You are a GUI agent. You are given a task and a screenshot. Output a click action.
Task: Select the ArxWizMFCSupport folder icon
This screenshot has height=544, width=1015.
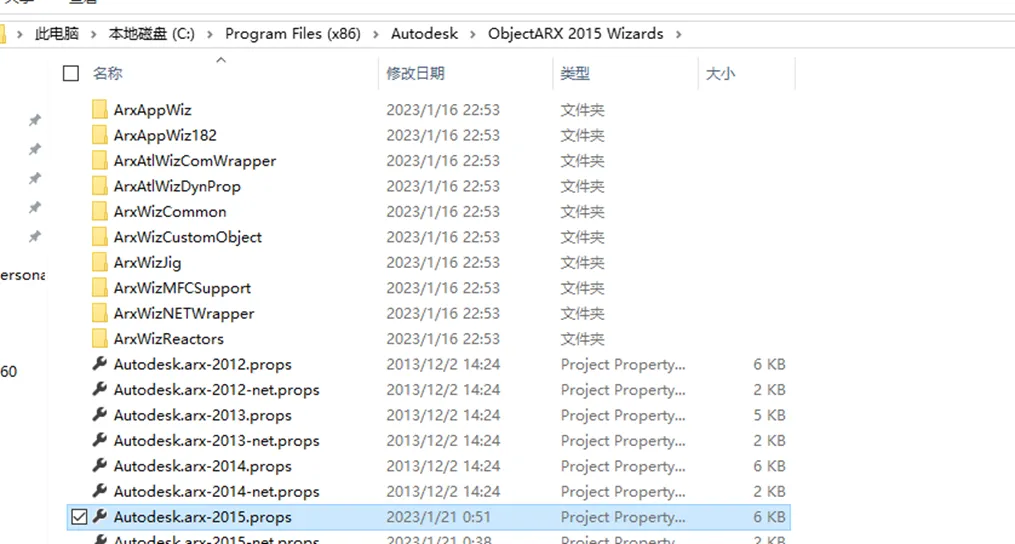click(x=100, y=288)
